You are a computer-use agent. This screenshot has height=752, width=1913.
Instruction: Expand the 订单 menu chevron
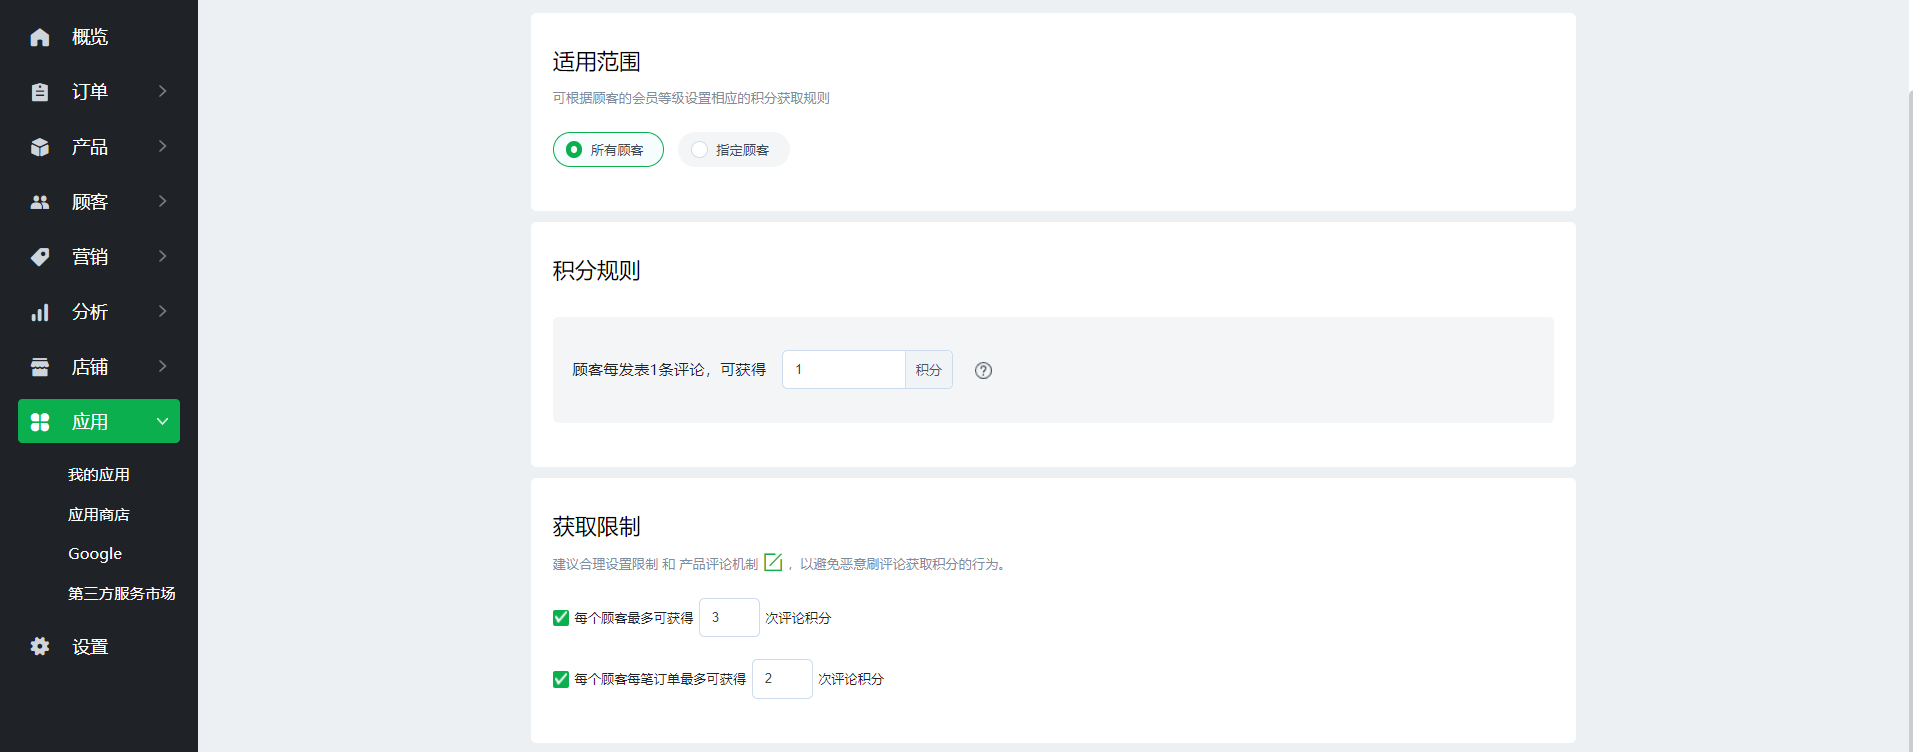click(162, 91)
